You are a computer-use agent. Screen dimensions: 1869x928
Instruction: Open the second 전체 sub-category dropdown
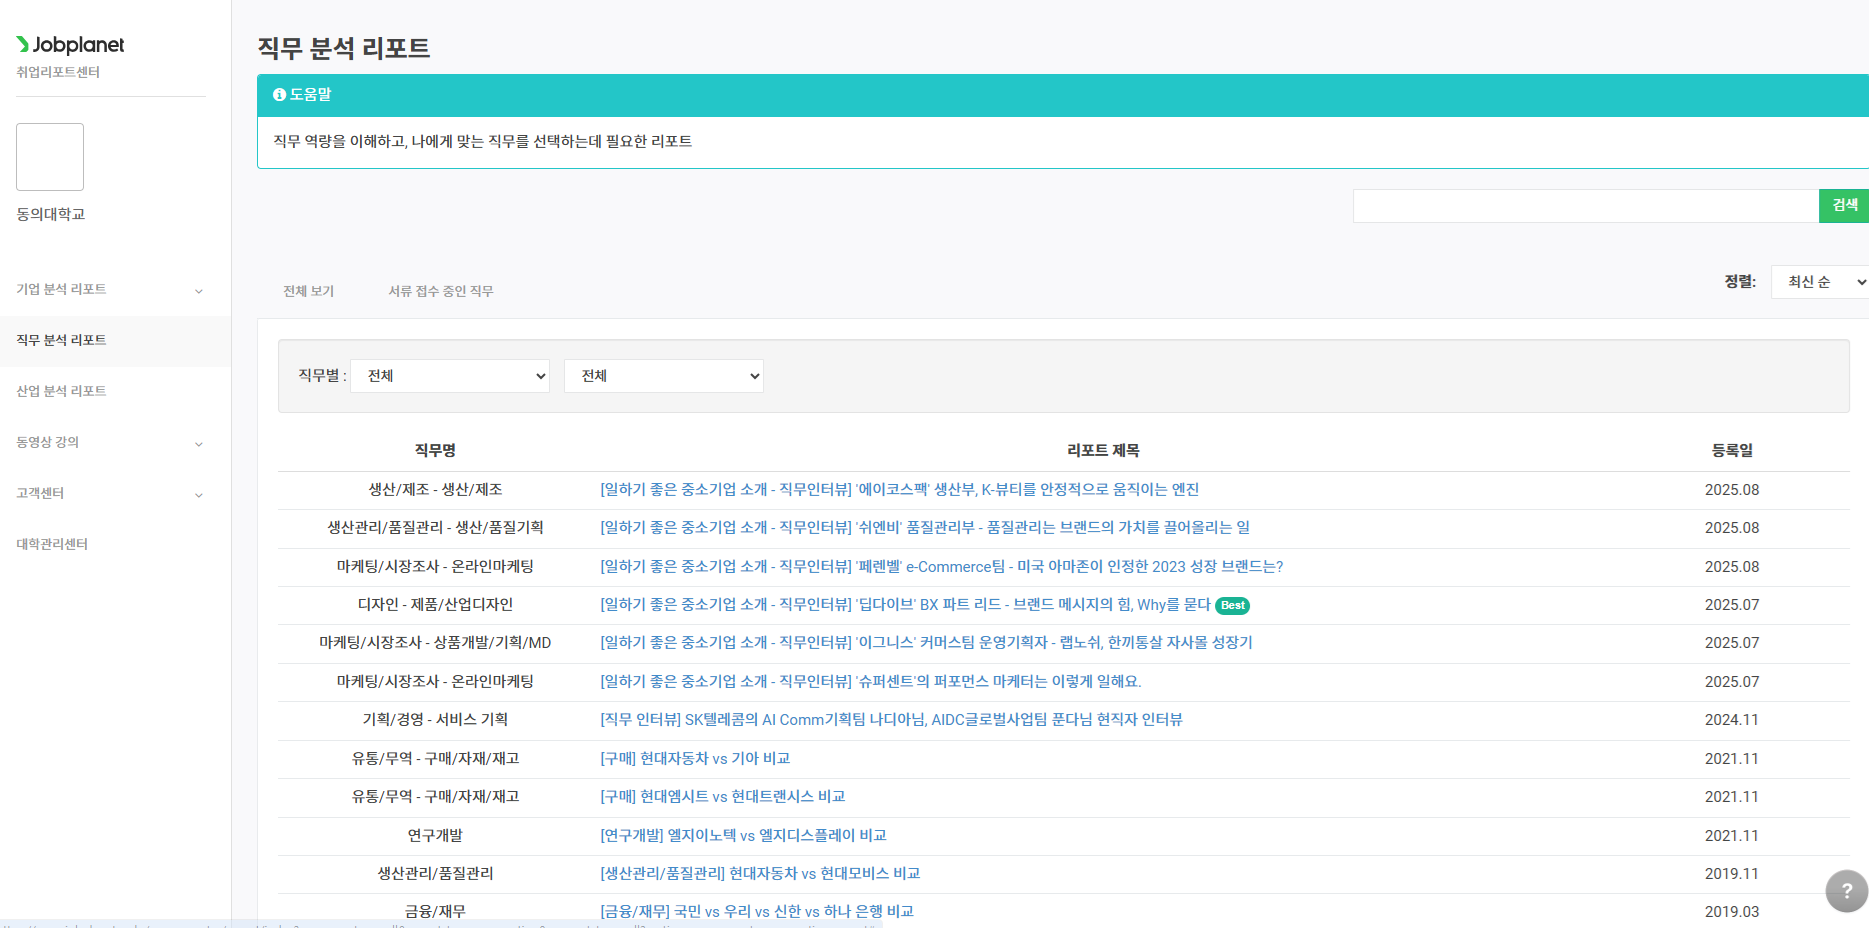[664, 376]
